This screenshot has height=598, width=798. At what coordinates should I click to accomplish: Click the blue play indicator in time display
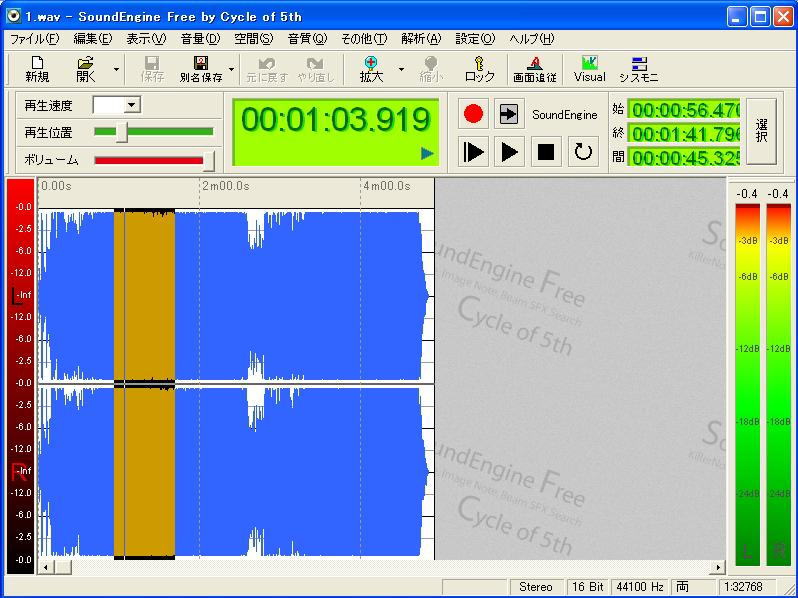click(428, 153)
